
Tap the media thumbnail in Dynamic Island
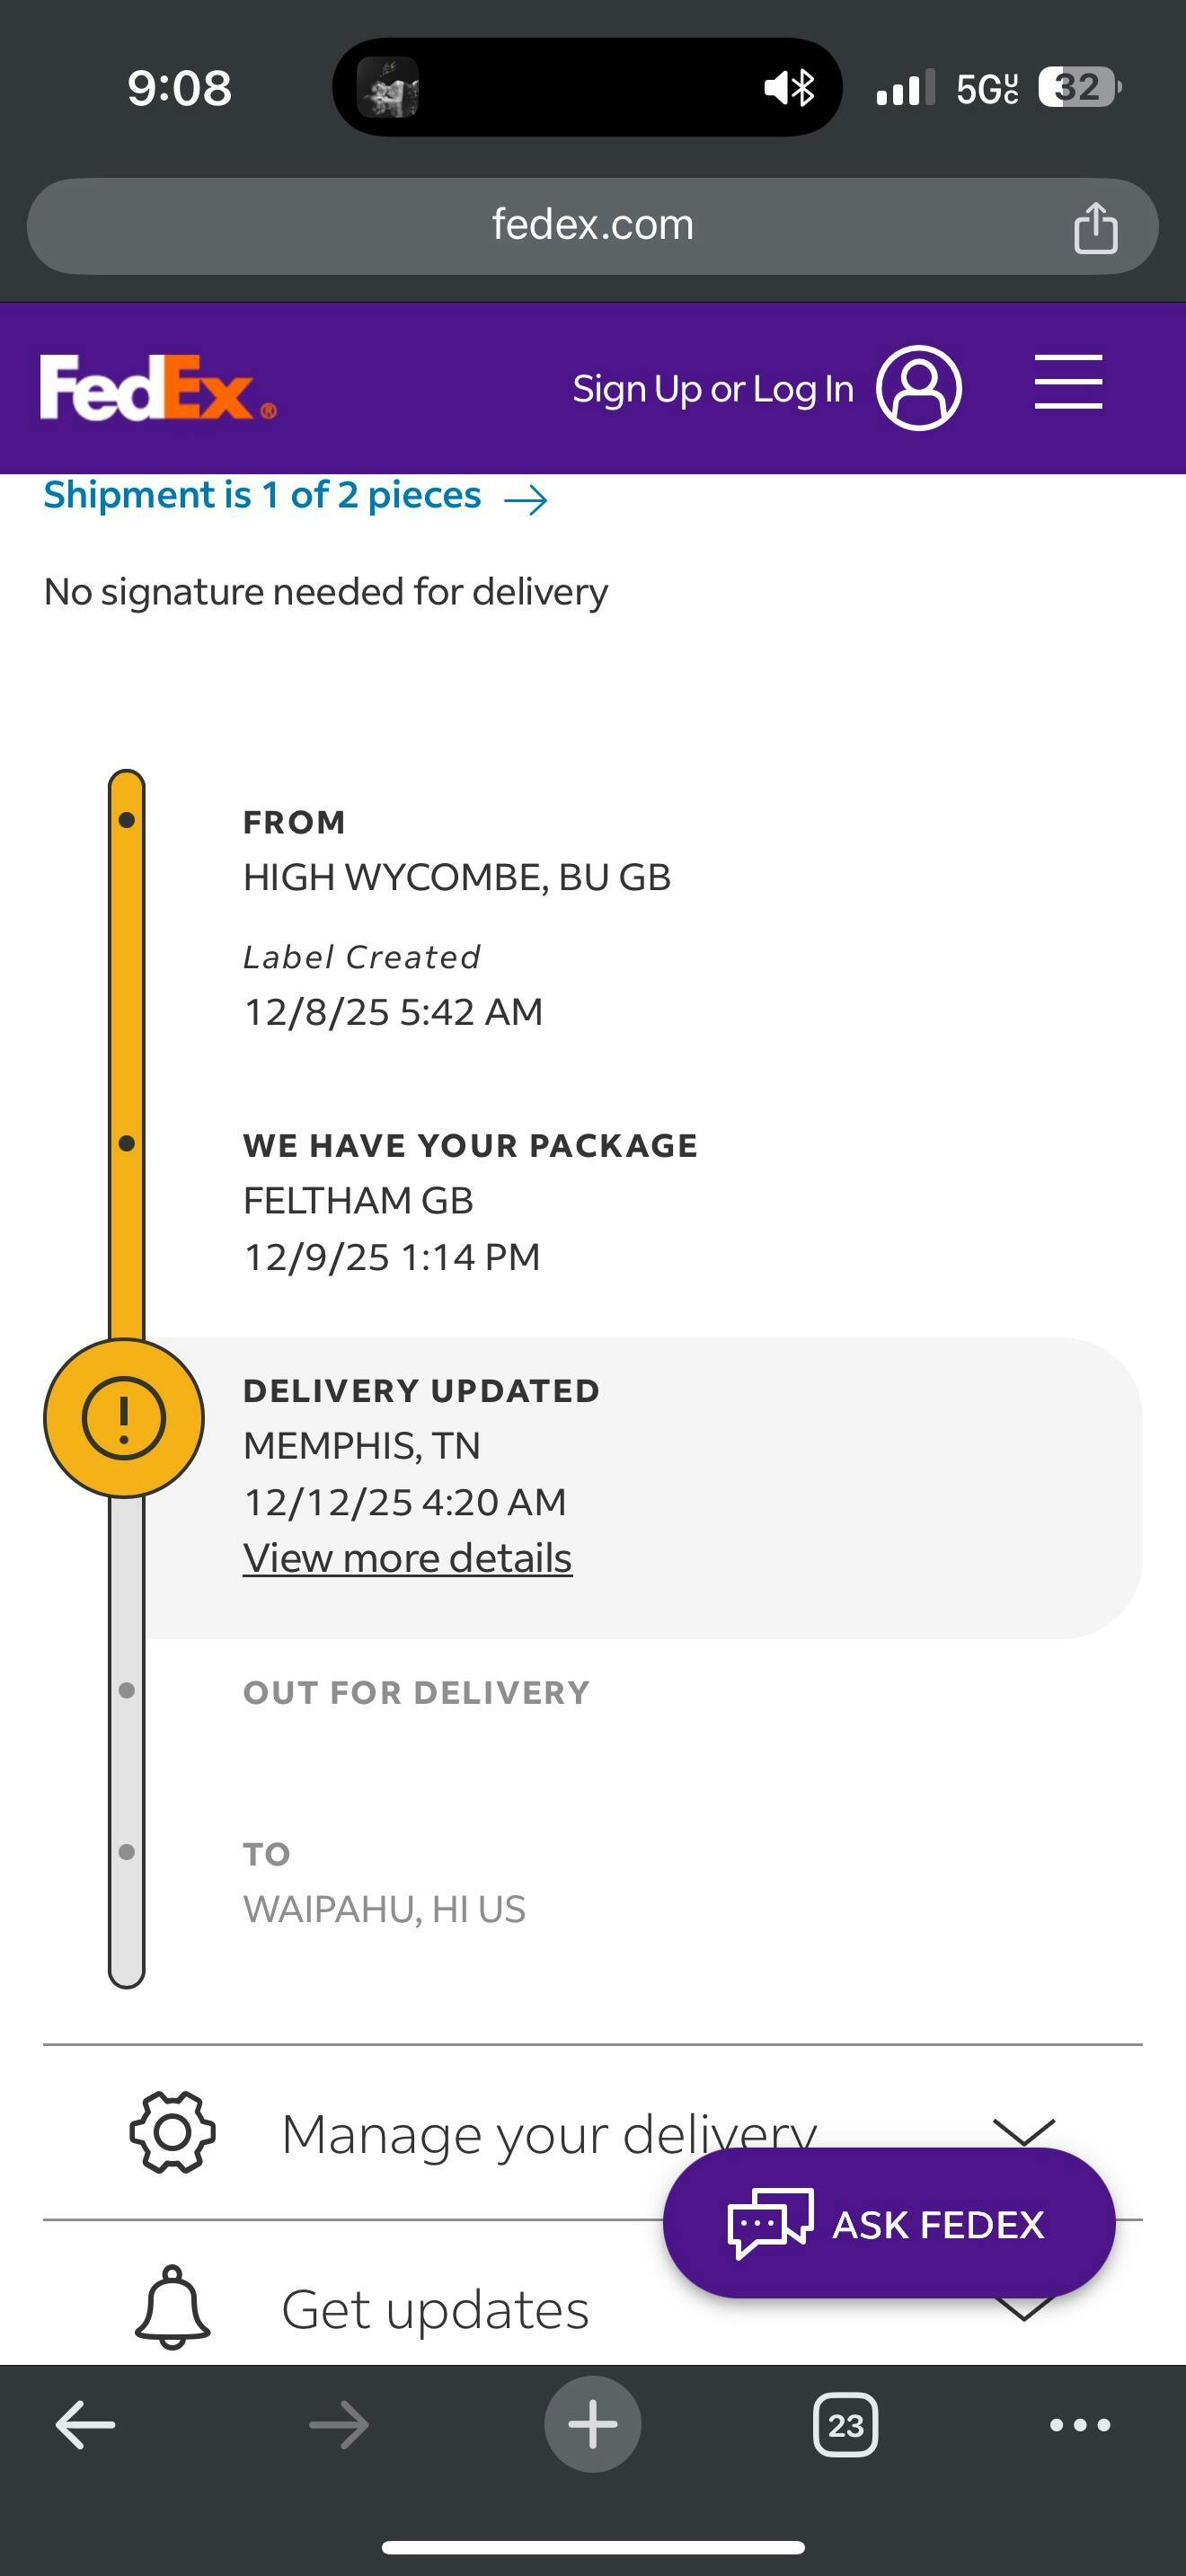388,88
